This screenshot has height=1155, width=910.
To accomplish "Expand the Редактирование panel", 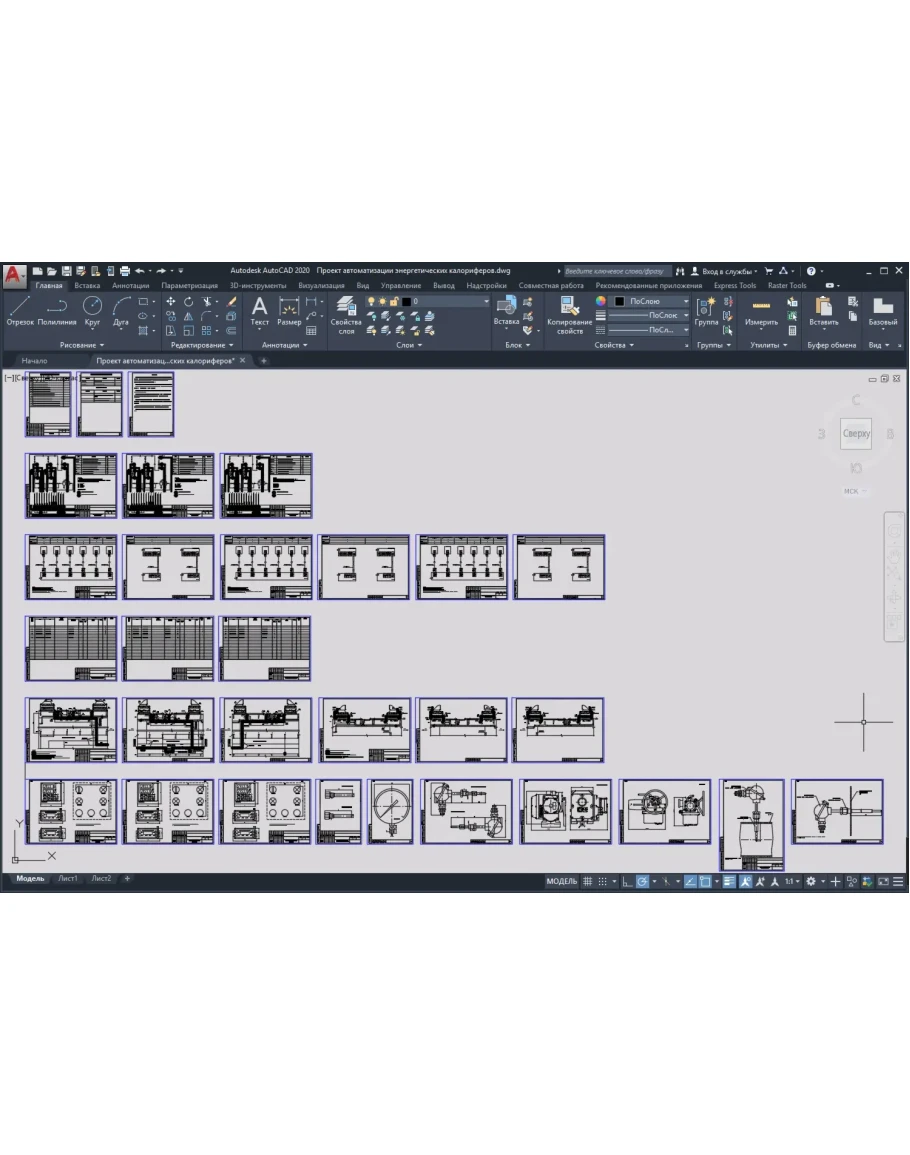I will [x=202, y=345].
